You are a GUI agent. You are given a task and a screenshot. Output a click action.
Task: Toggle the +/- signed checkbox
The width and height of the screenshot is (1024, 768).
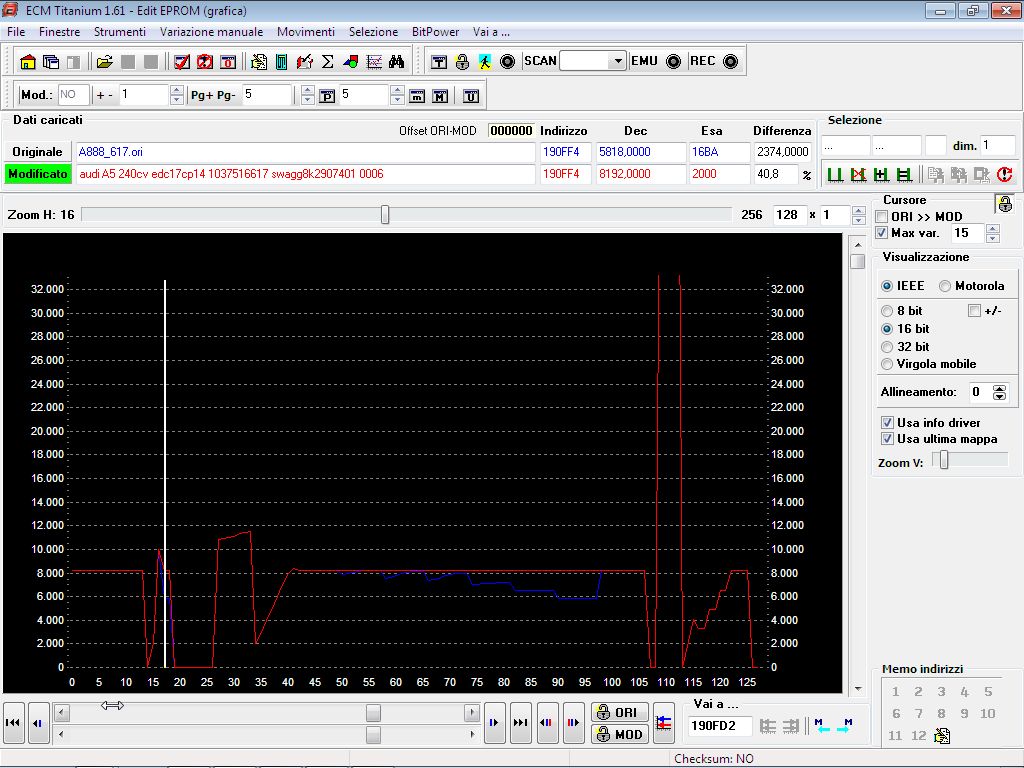pos(974,311)
